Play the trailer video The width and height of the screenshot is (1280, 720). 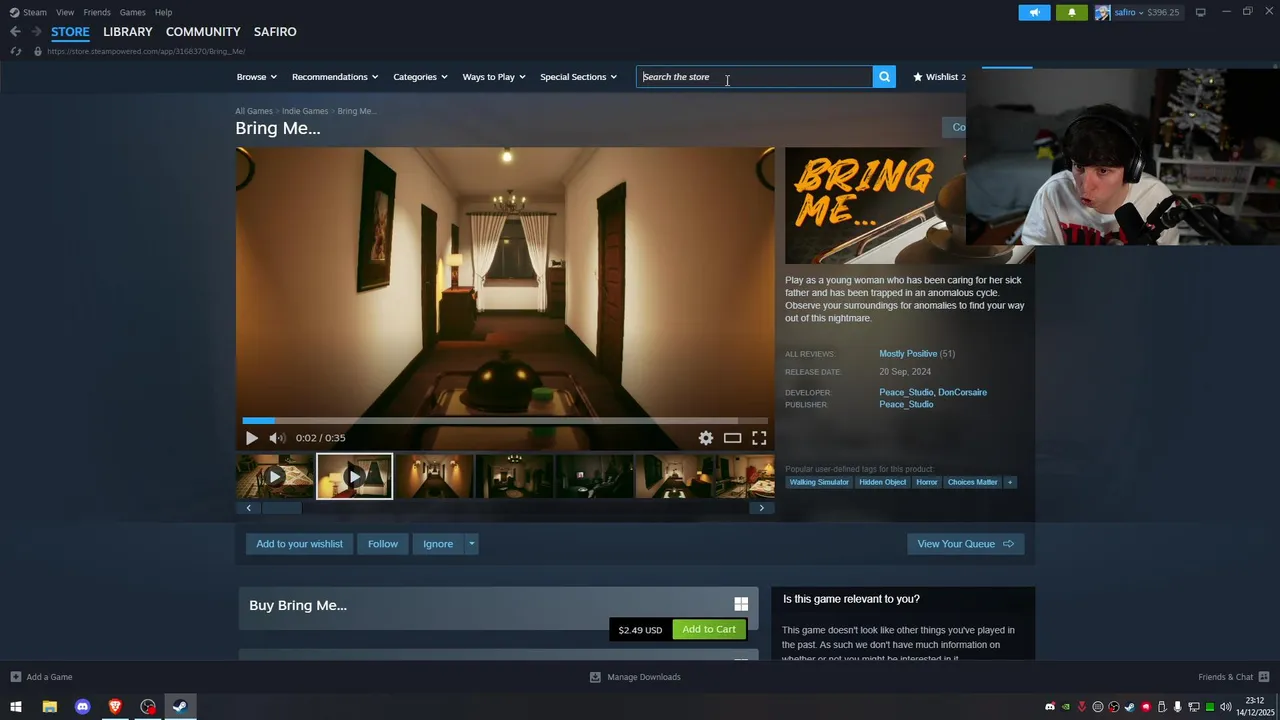click(x=251, y=438)
